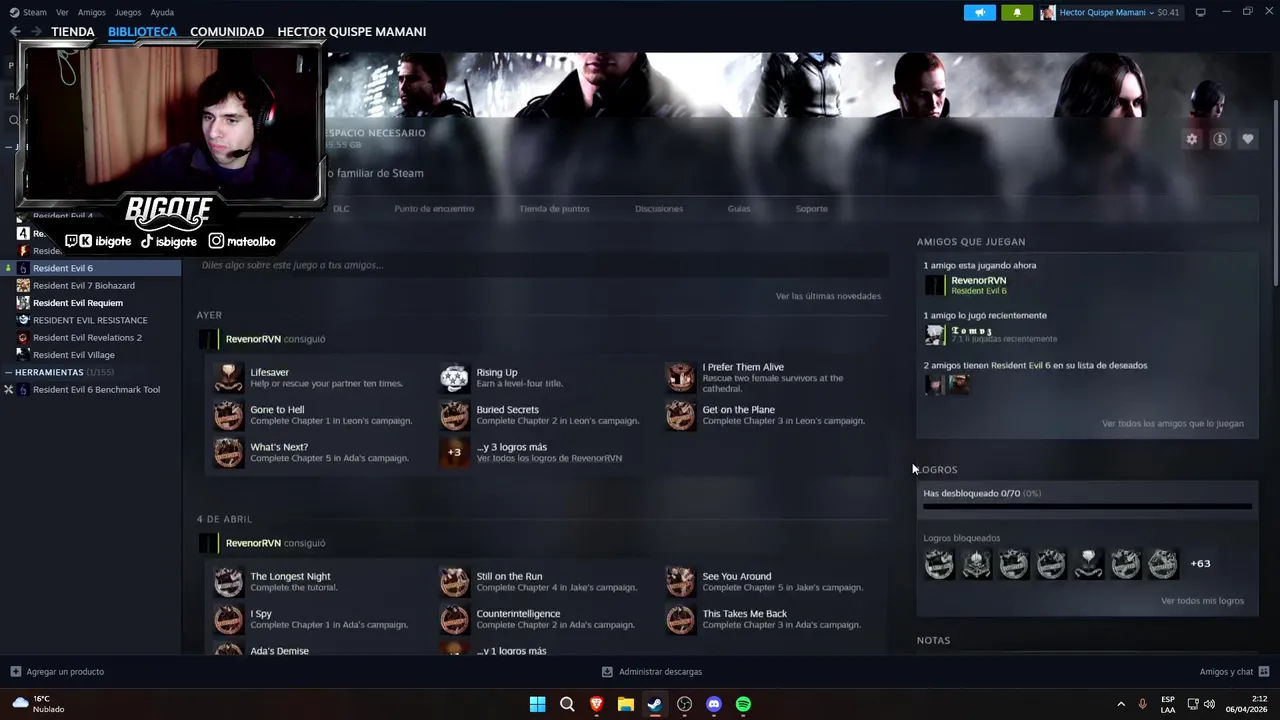1280x720 pixels.
Task: Open the +3 more achievements badge
Action: coord(454,452)
